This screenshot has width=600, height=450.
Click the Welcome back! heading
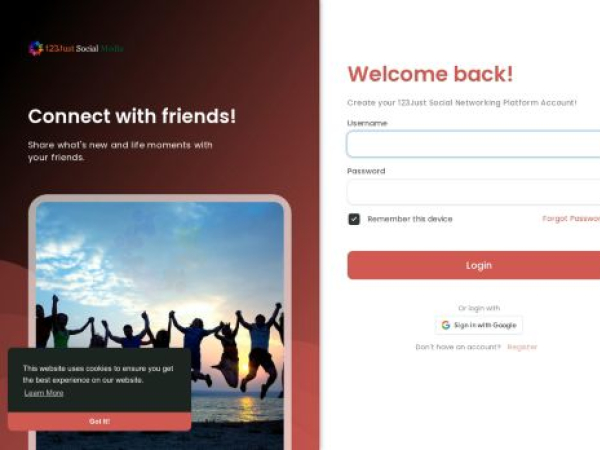coord(430,74)
